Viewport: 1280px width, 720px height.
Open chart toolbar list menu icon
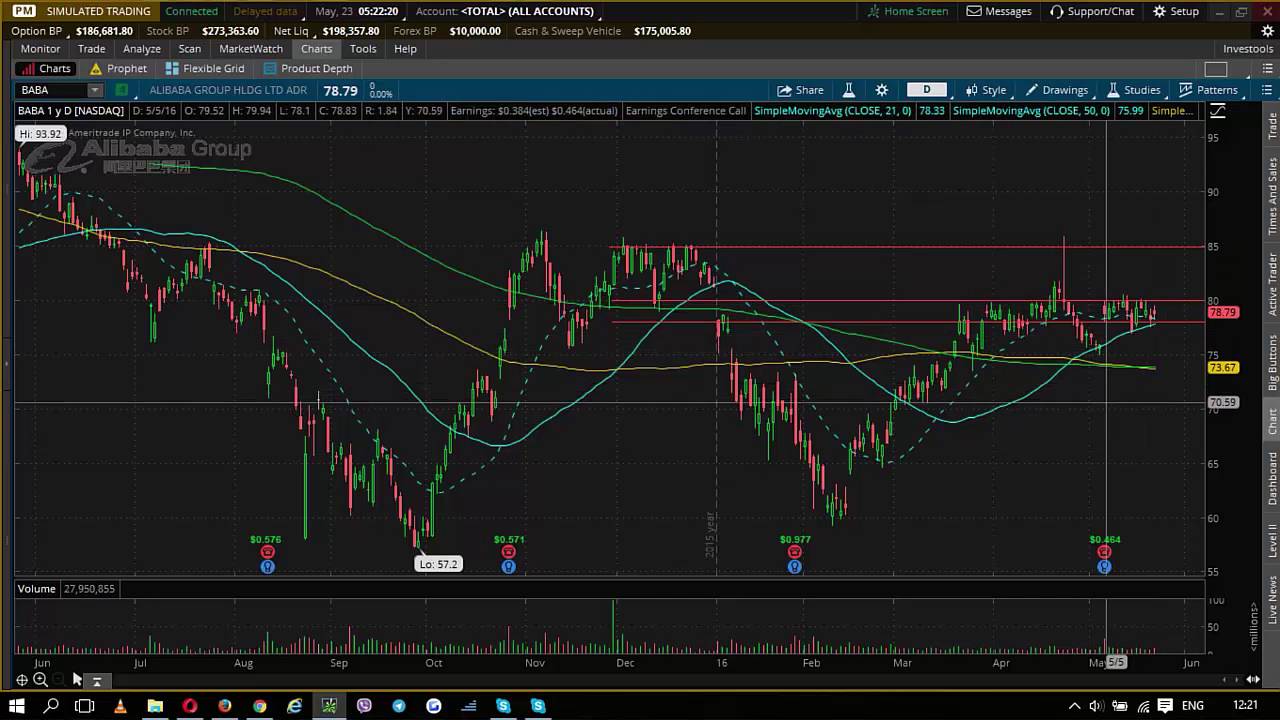1268,90
